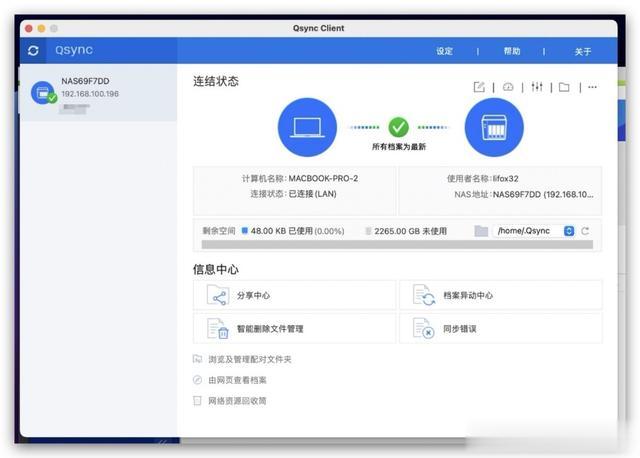The width and height of the screenshot is (640, 458).
Task: Click the blue used-space color square
Action: coord(245,231)
